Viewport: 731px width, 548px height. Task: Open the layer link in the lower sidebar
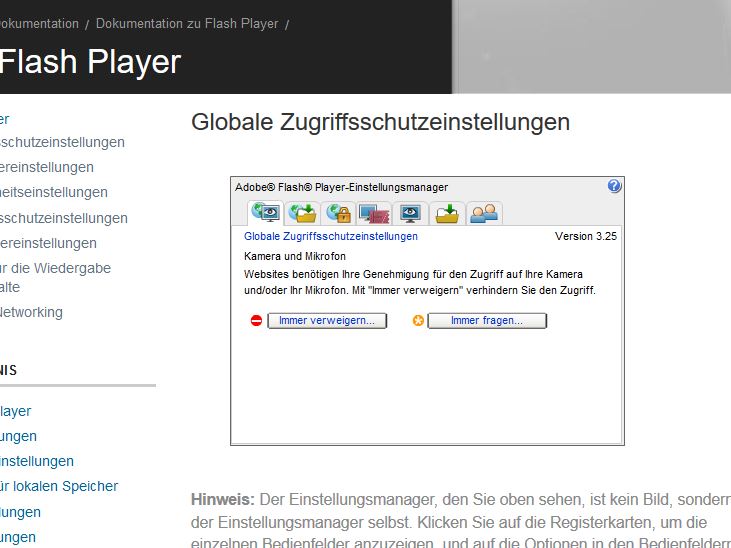(x=15, y=411)
